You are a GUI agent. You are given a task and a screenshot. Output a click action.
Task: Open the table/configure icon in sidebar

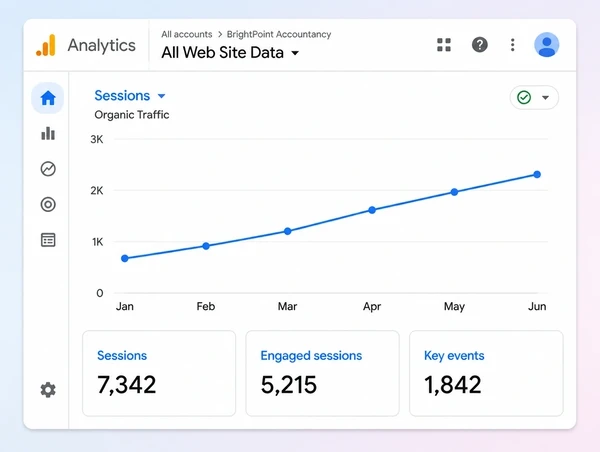tap(48, 240)
